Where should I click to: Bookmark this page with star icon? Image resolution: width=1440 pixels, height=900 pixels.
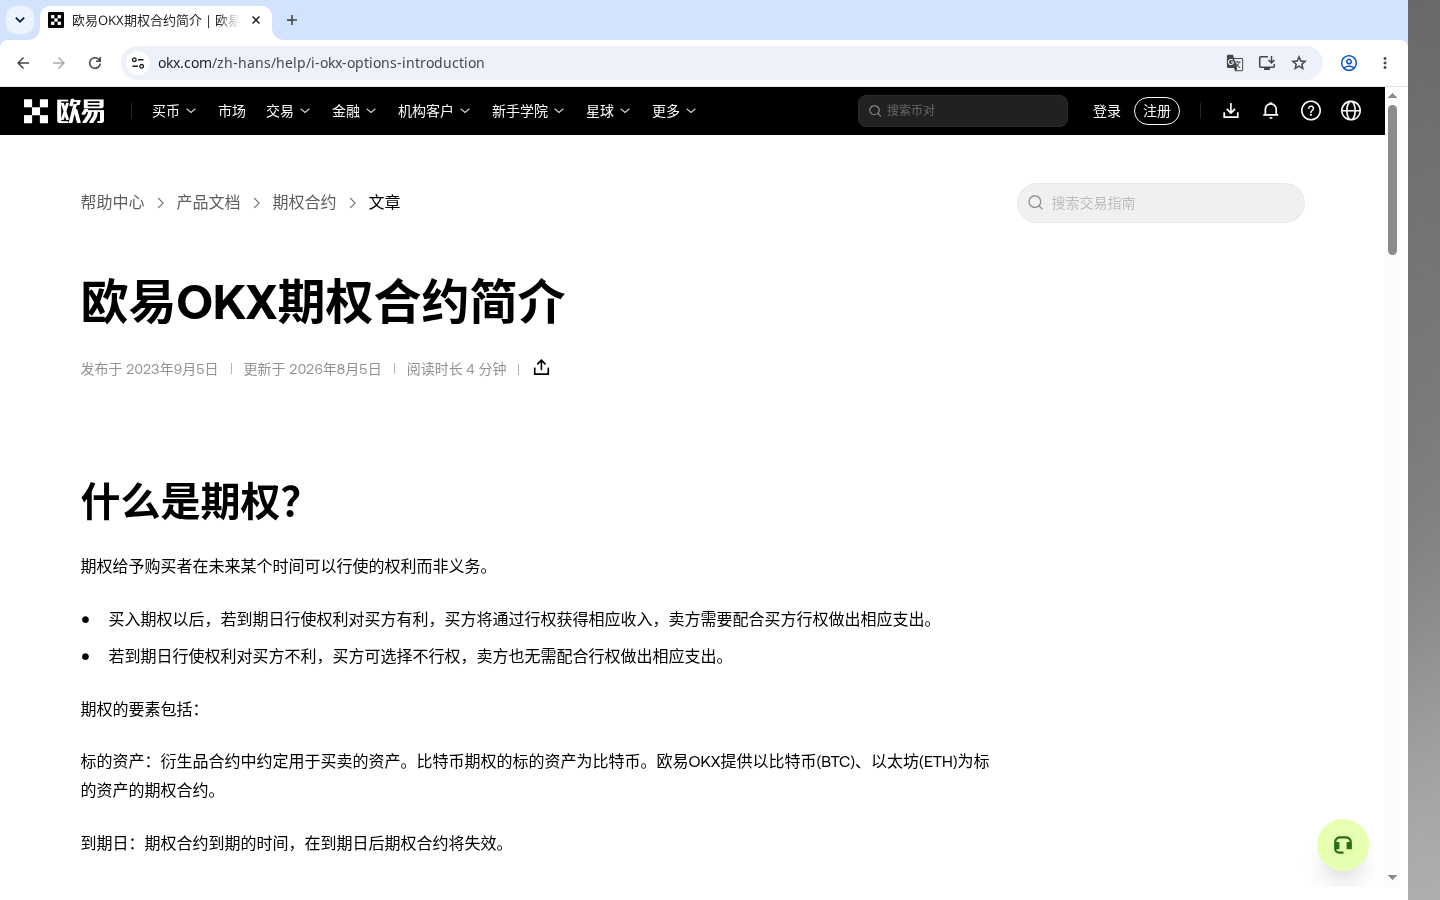1299,63
